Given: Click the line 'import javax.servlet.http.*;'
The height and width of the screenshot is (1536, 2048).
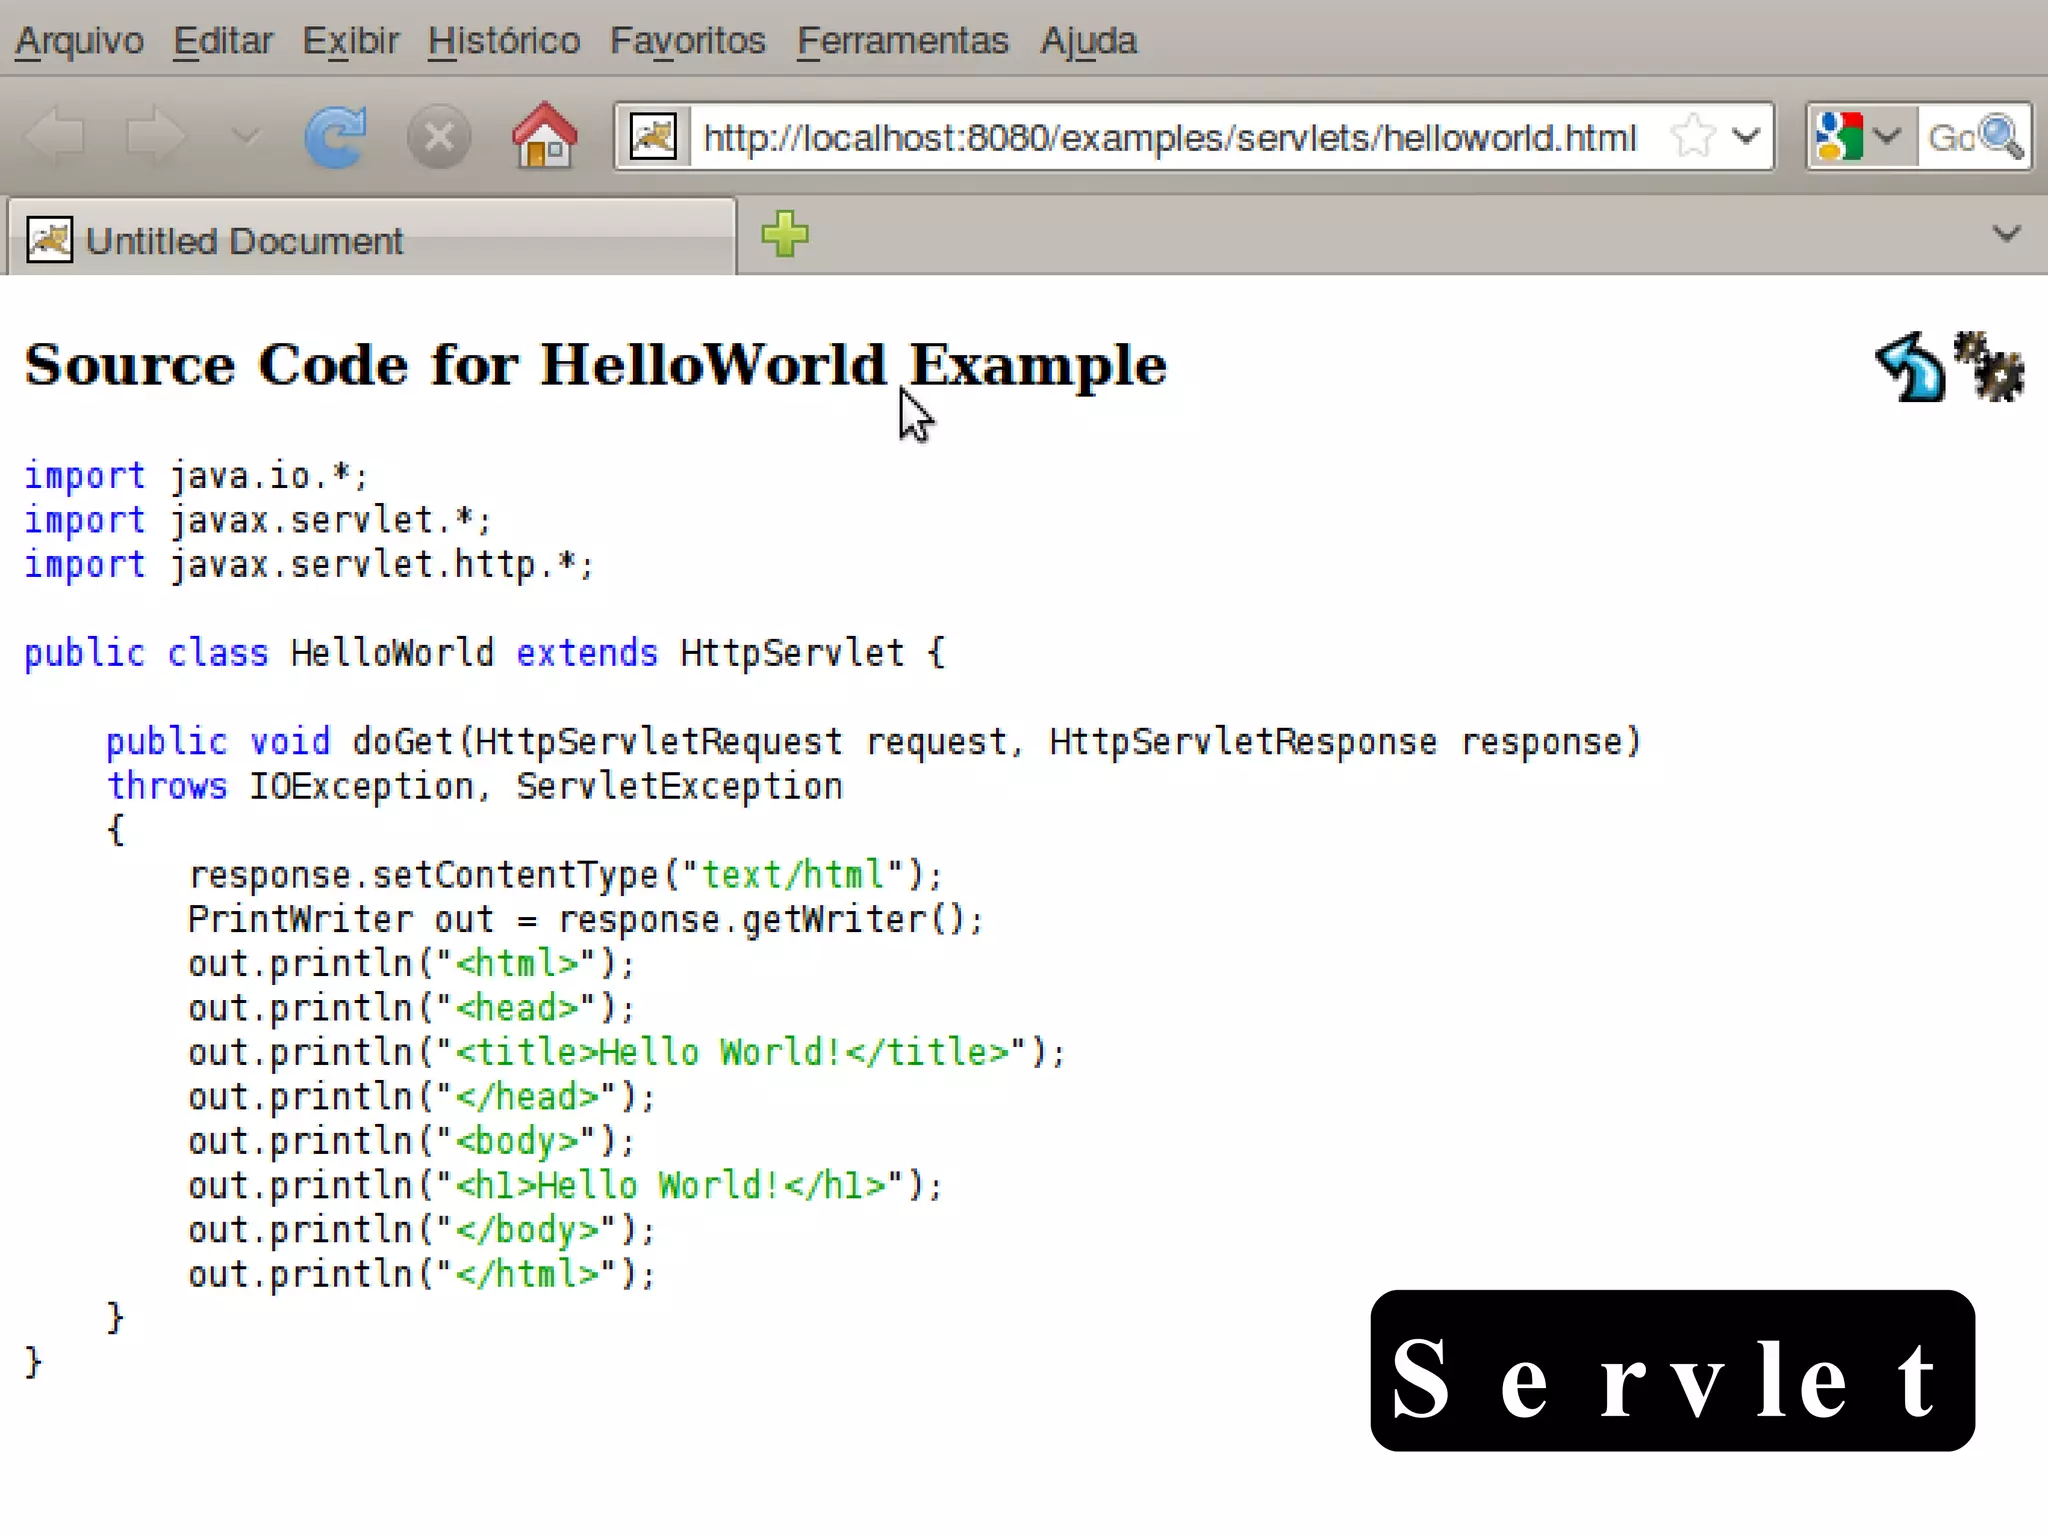Looking at the screenshot, I should coord(309,564).
